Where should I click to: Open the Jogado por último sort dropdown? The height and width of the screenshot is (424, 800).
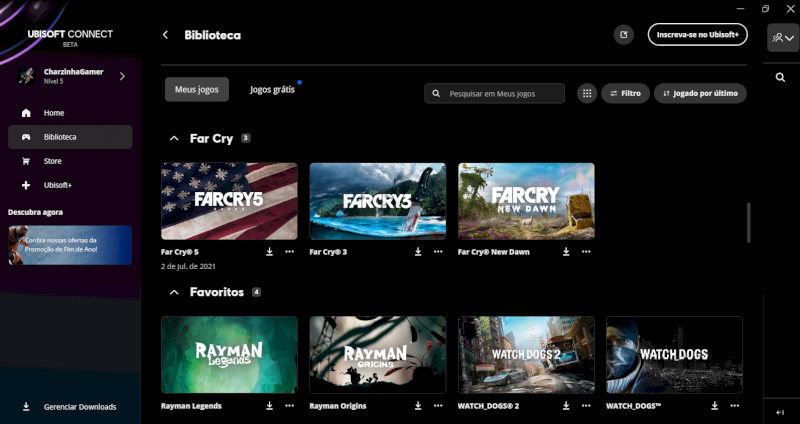tap(700, 93)
